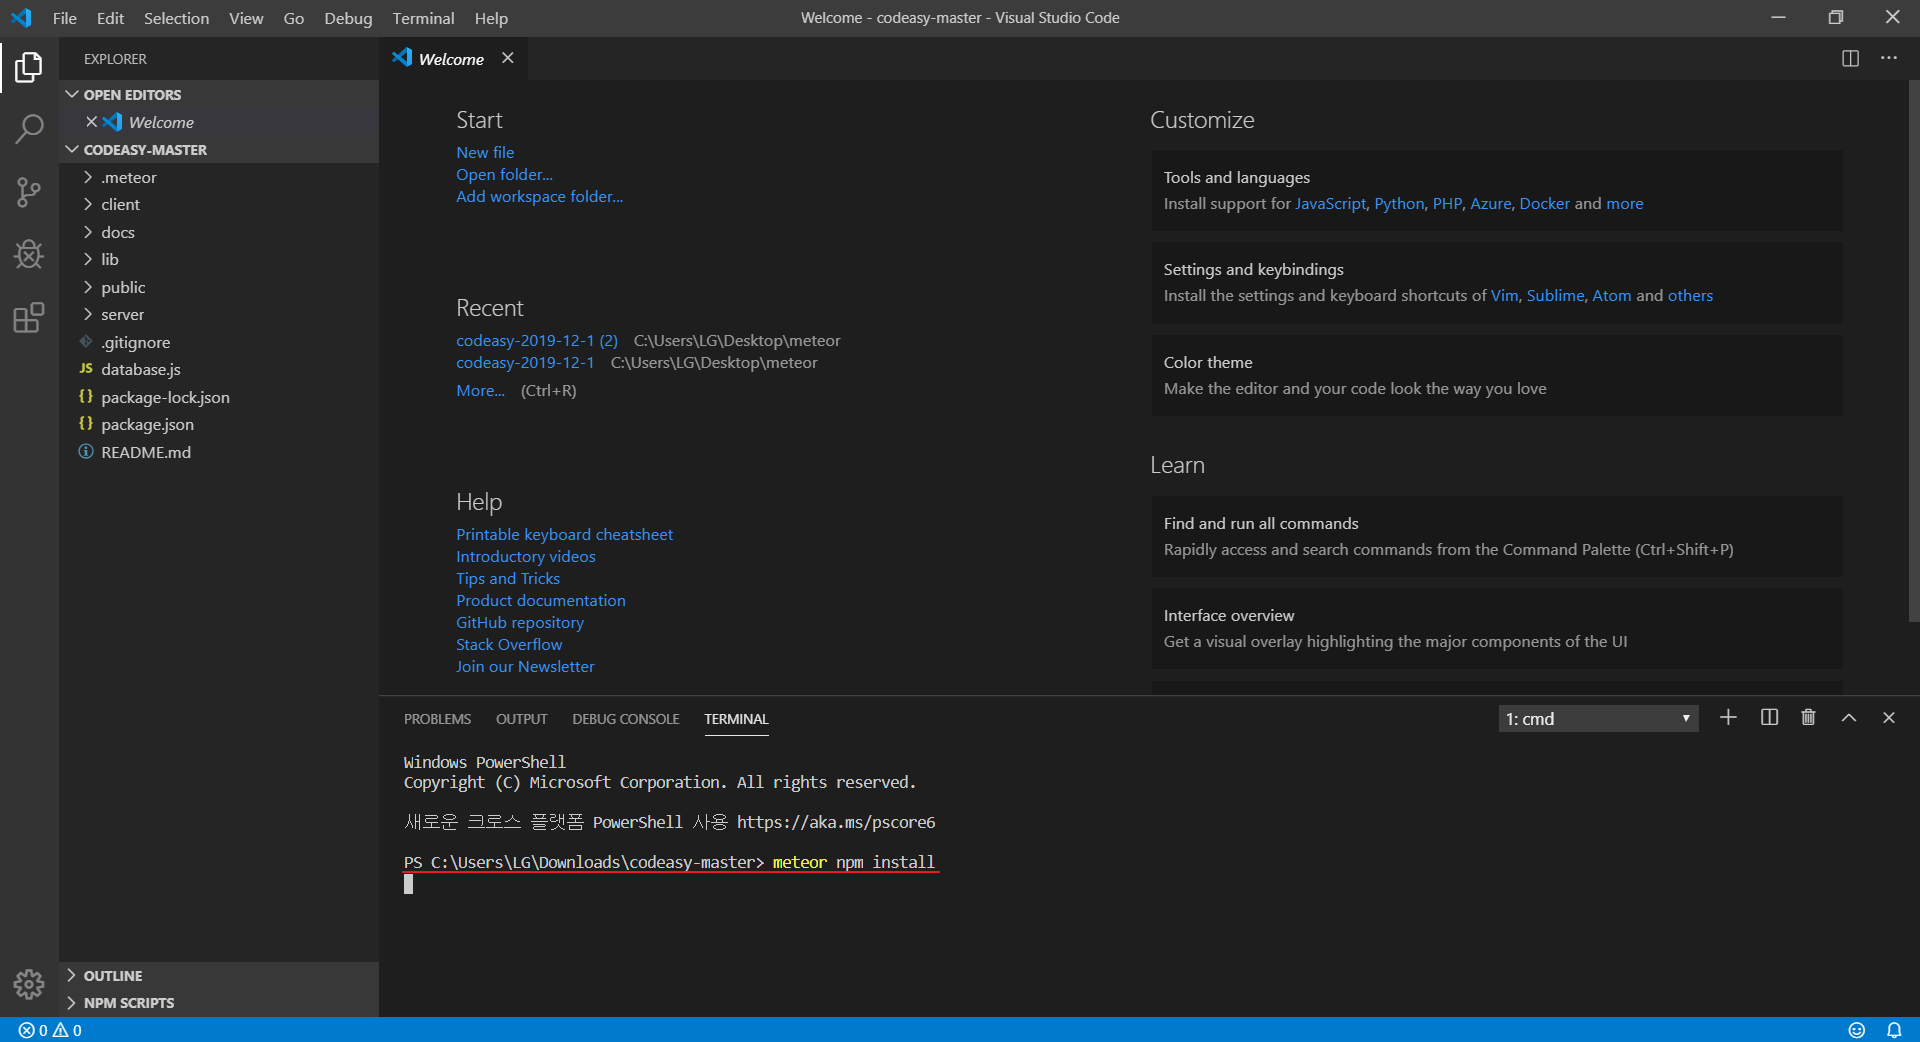The width and height of the screenshot is (1920, 1042).
Task: Click Add workspace folder... link
Action: (x=539, y=196)
